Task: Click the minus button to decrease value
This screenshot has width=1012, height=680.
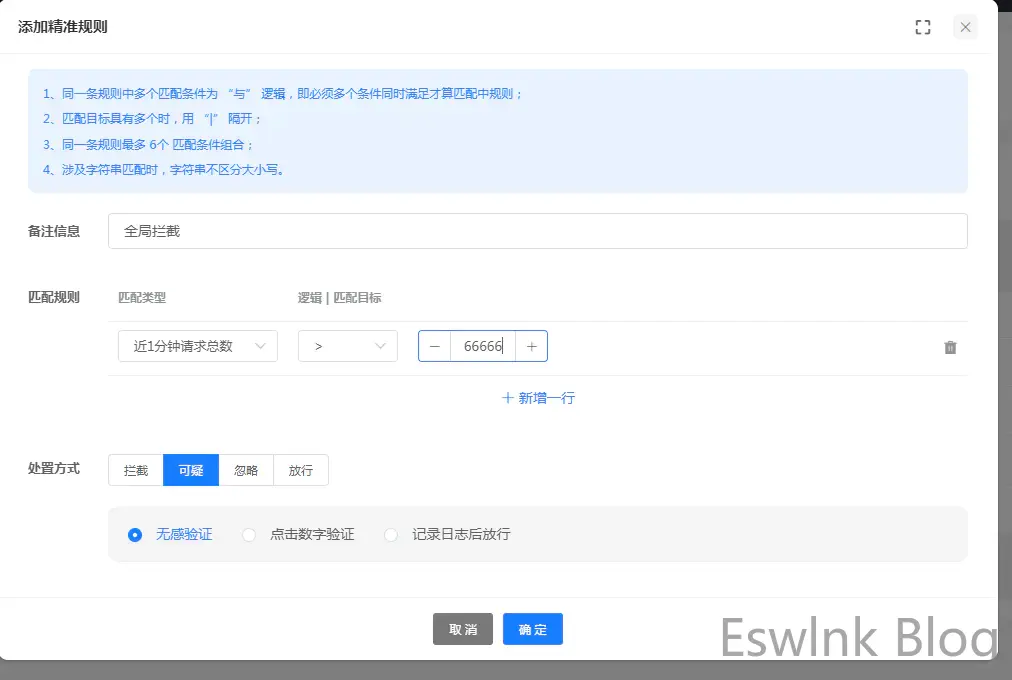Action: click(434, 346)
